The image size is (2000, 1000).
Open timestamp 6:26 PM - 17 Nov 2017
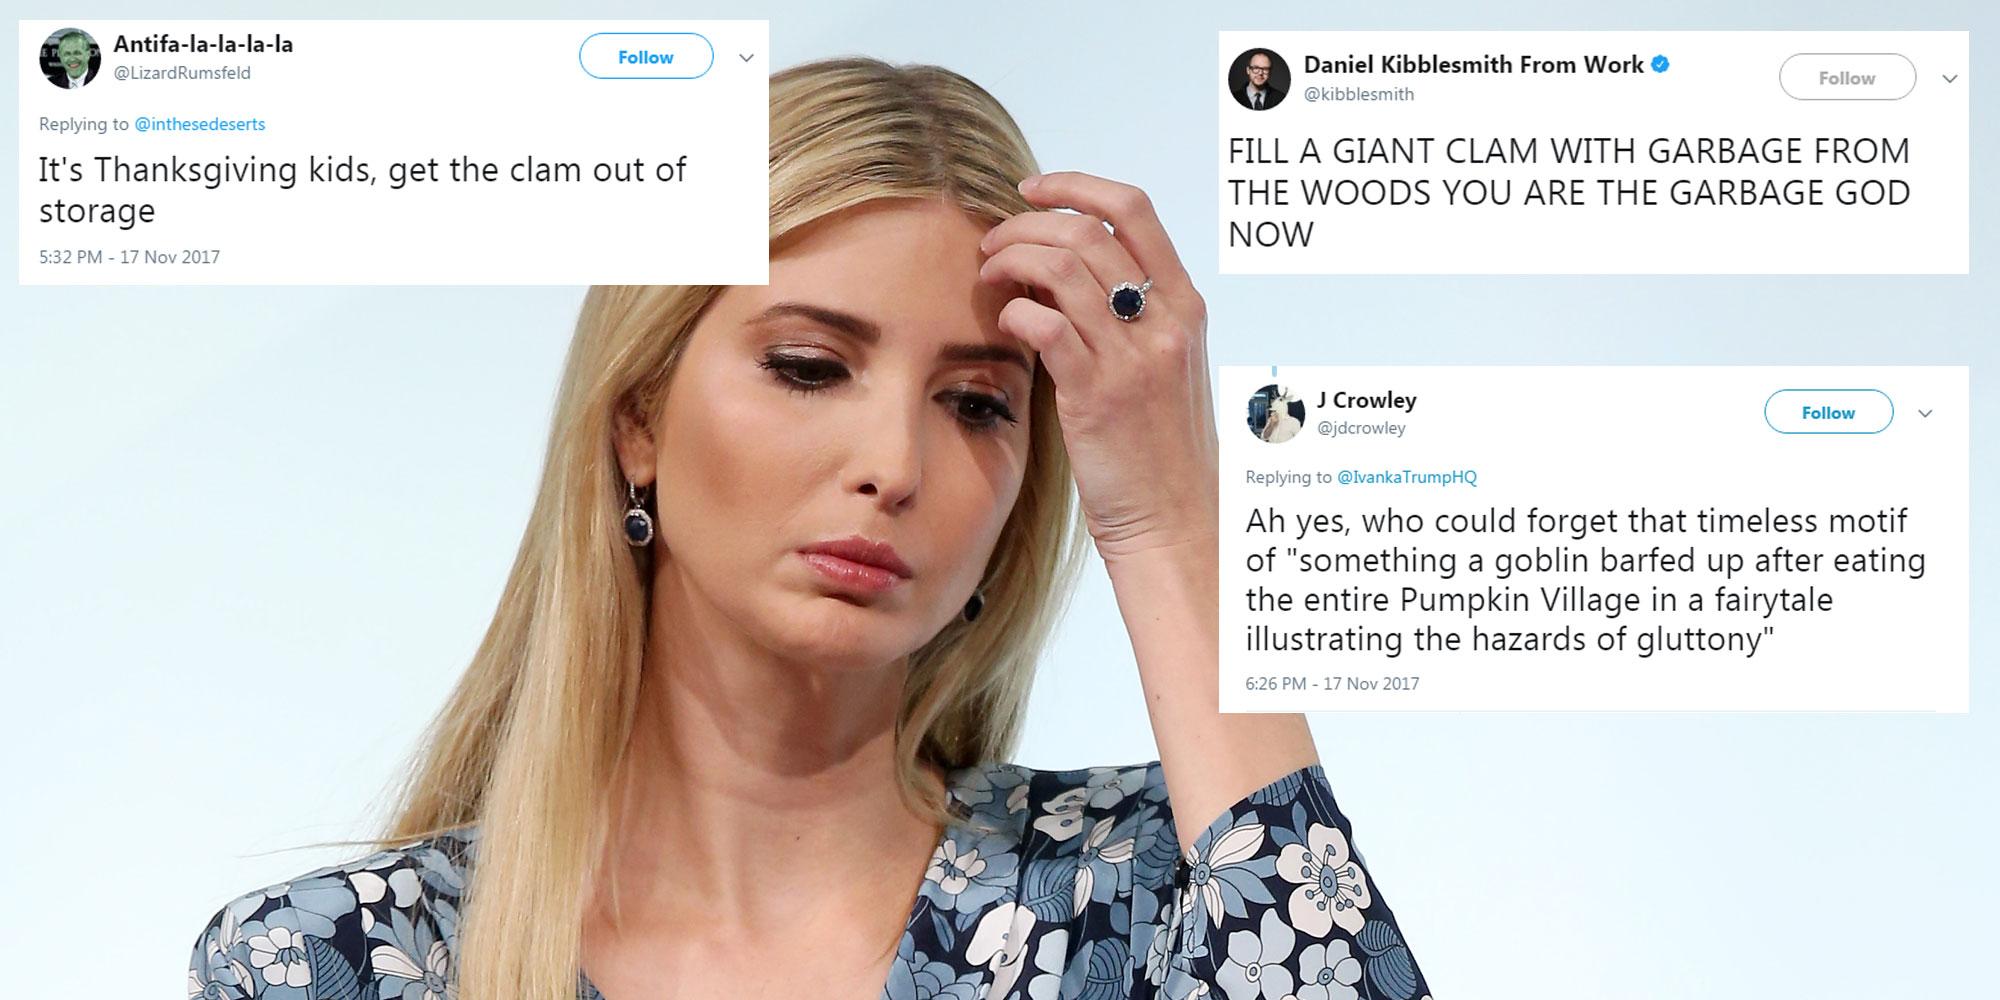coord(1332,684)
